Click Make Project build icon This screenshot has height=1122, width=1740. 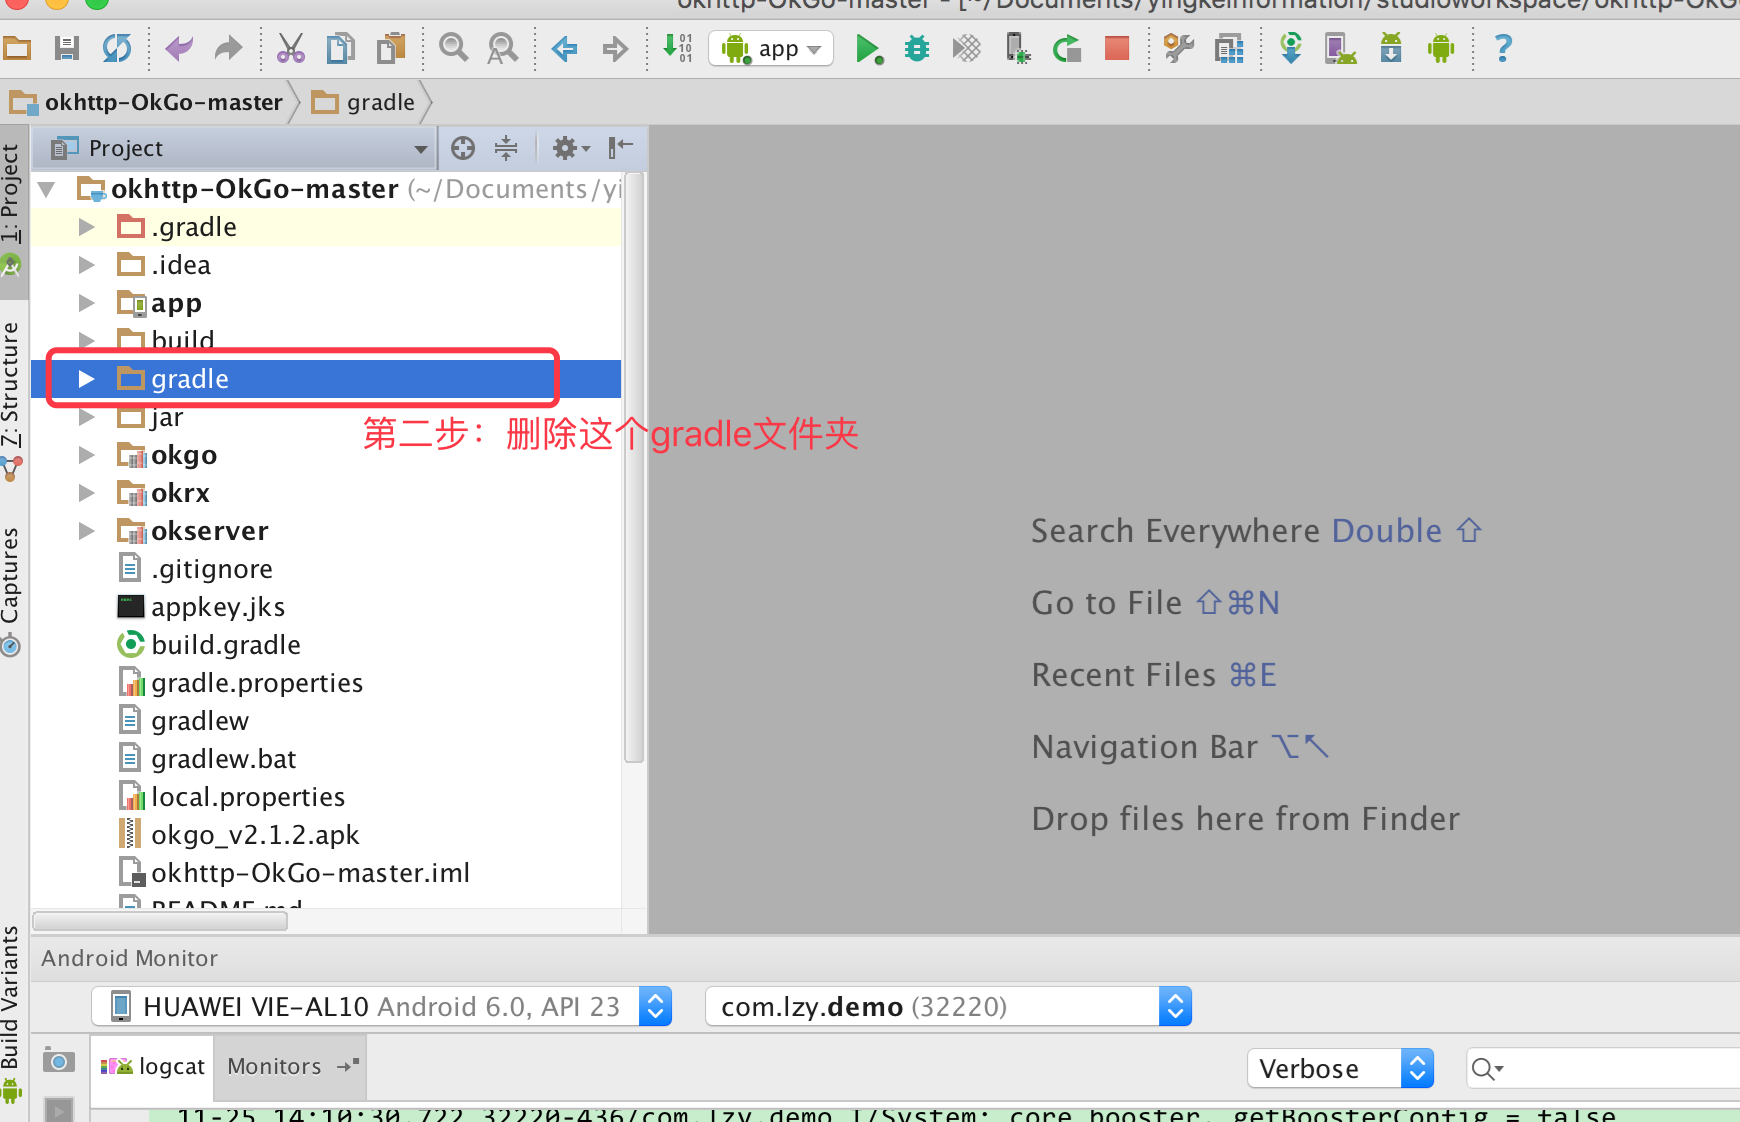coord(678,48)
